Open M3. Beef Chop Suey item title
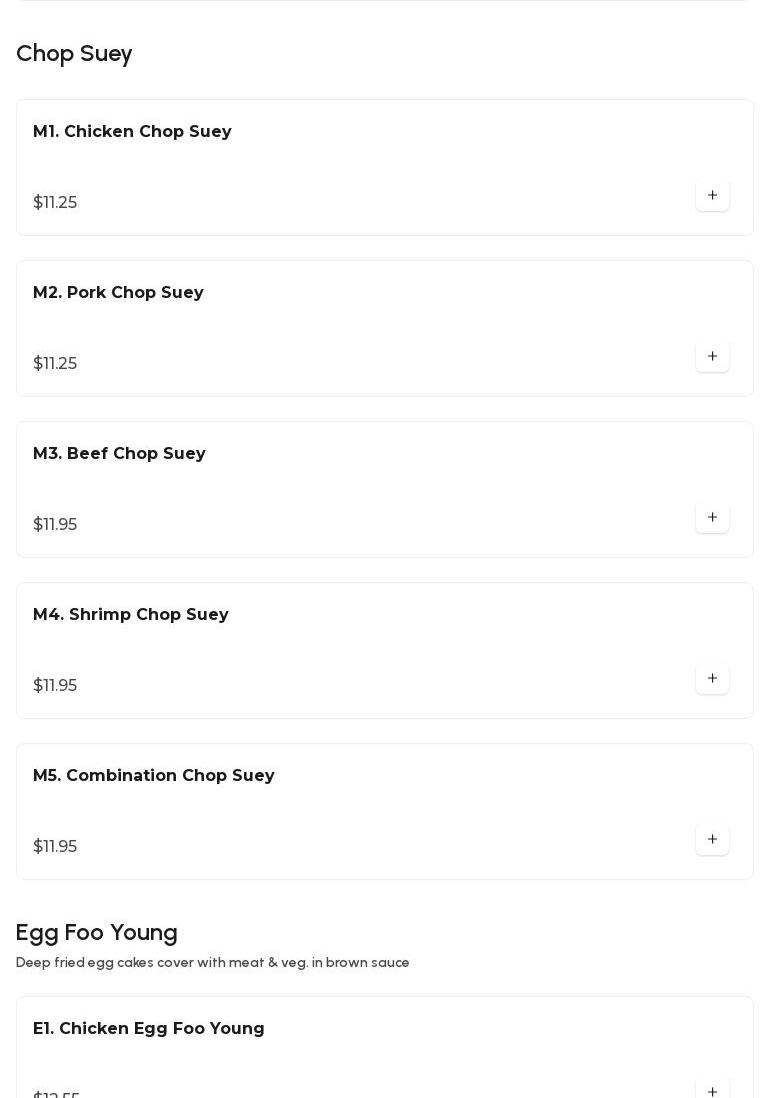 (x=119, y=454)
